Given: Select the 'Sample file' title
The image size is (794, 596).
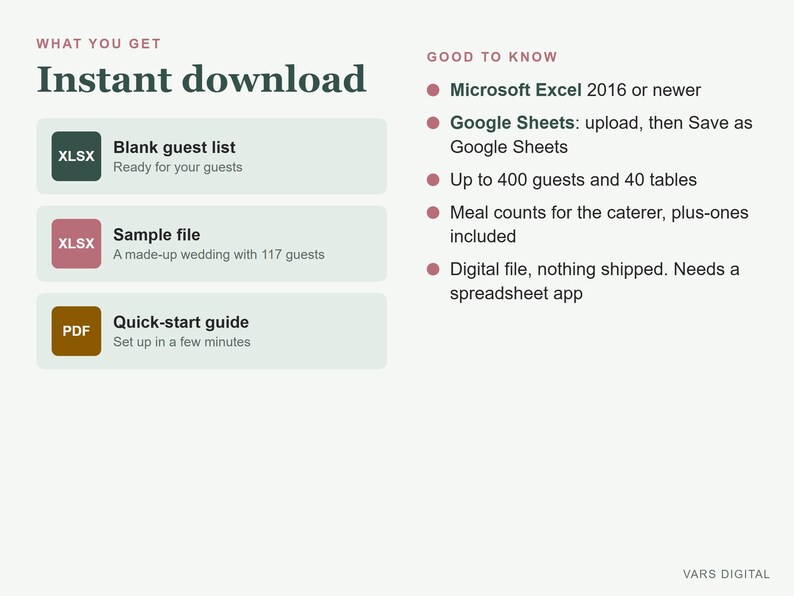Looking at the screenshot, I should tap(156, 235).
